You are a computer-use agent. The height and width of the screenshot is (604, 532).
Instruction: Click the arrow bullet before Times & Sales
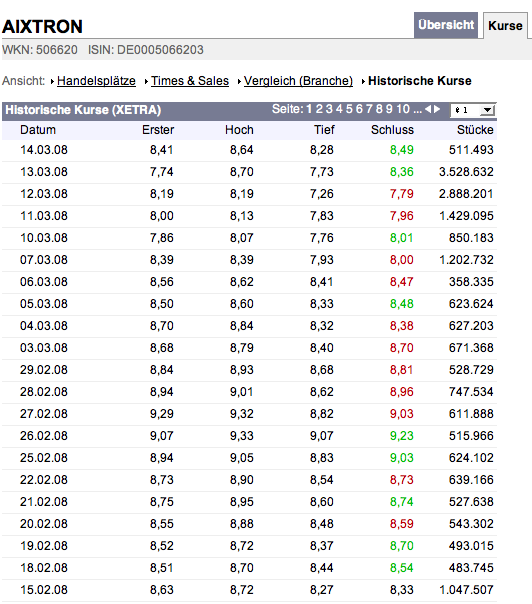(146, 82)
